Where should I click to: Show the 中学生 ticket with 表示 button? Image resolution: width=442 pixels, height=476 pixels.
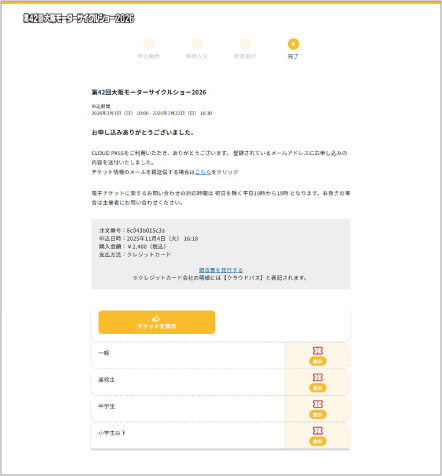[318, 415]
